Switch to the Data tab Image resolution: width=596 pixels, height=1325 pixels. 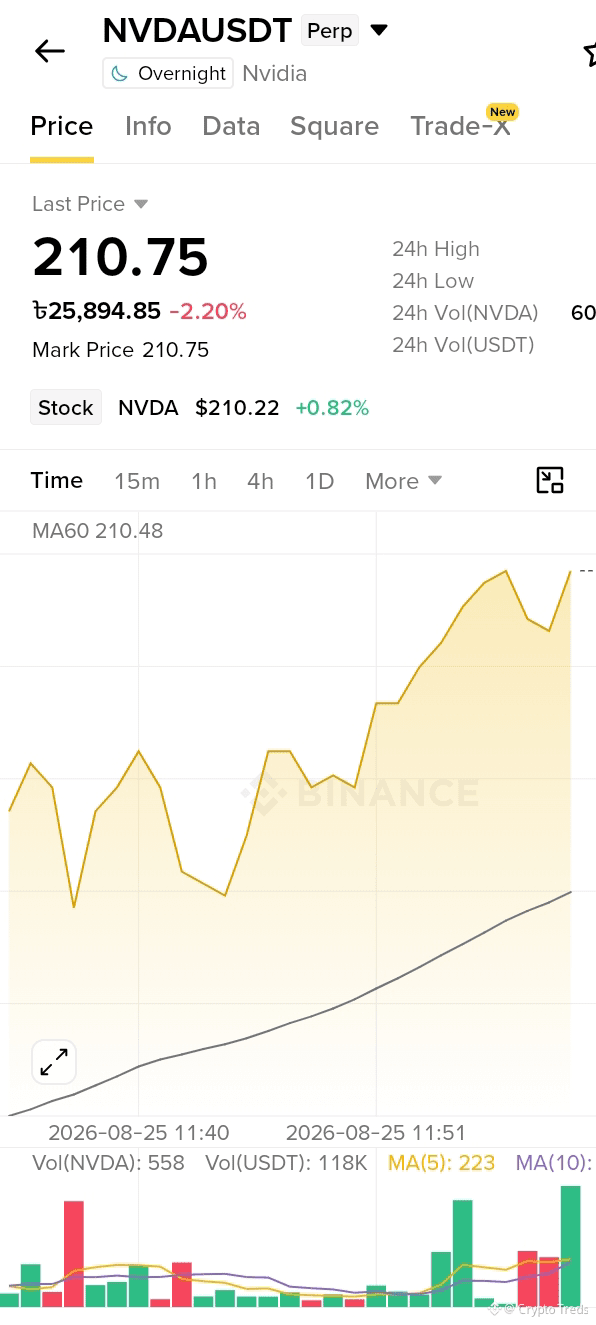tap(231, 126)
